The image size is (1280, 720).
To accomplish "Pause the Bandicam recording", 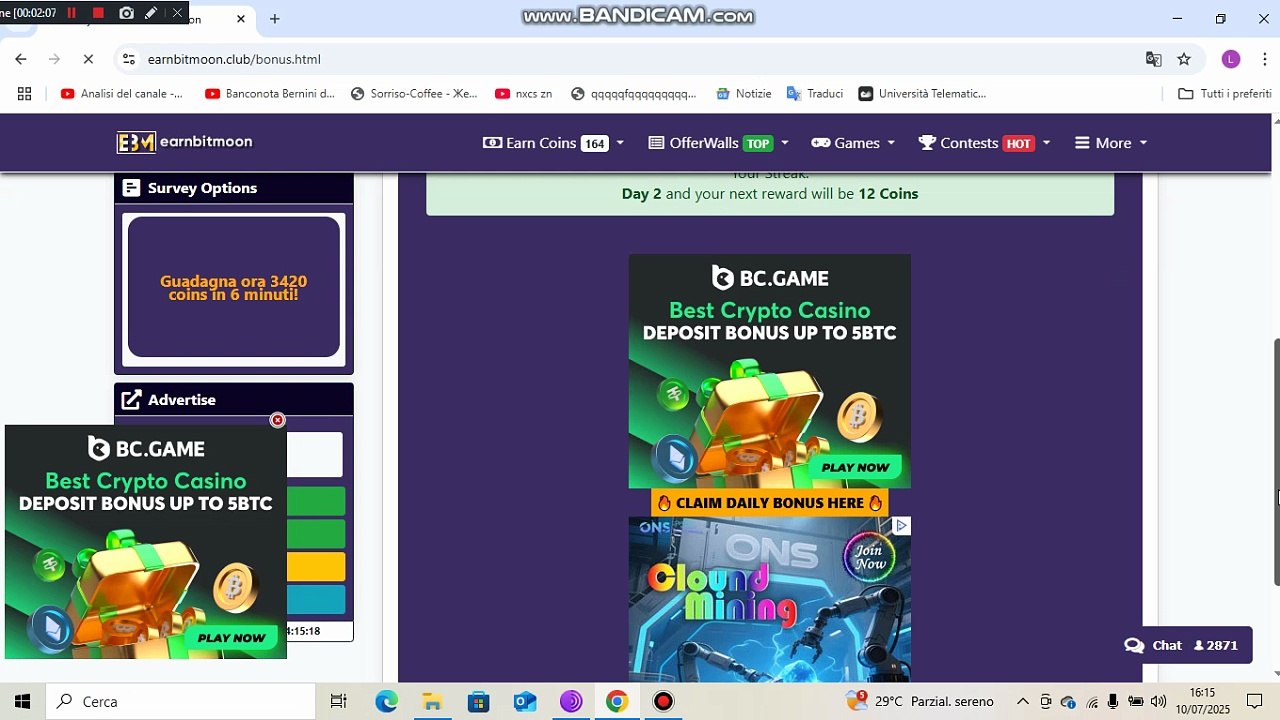I will point(71,13).
